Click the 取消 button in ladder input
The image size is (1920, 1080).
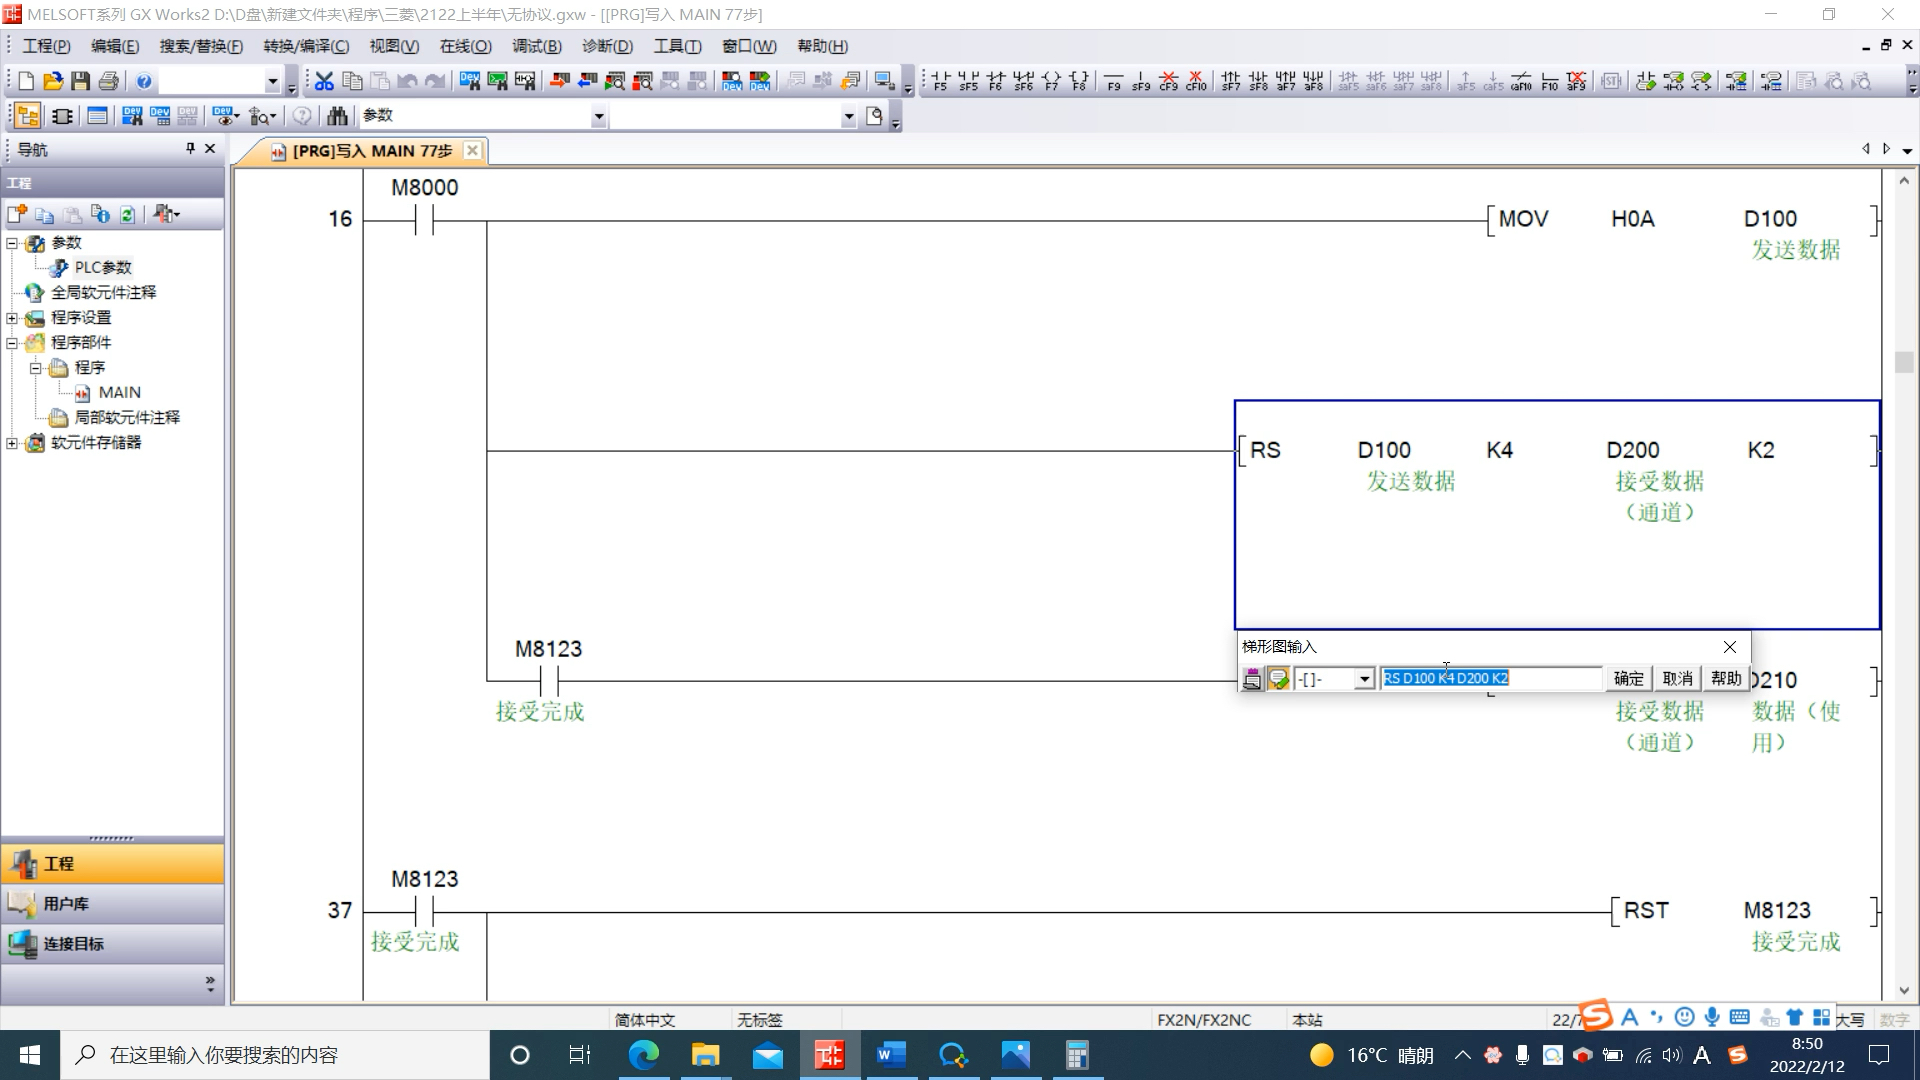1677,679
